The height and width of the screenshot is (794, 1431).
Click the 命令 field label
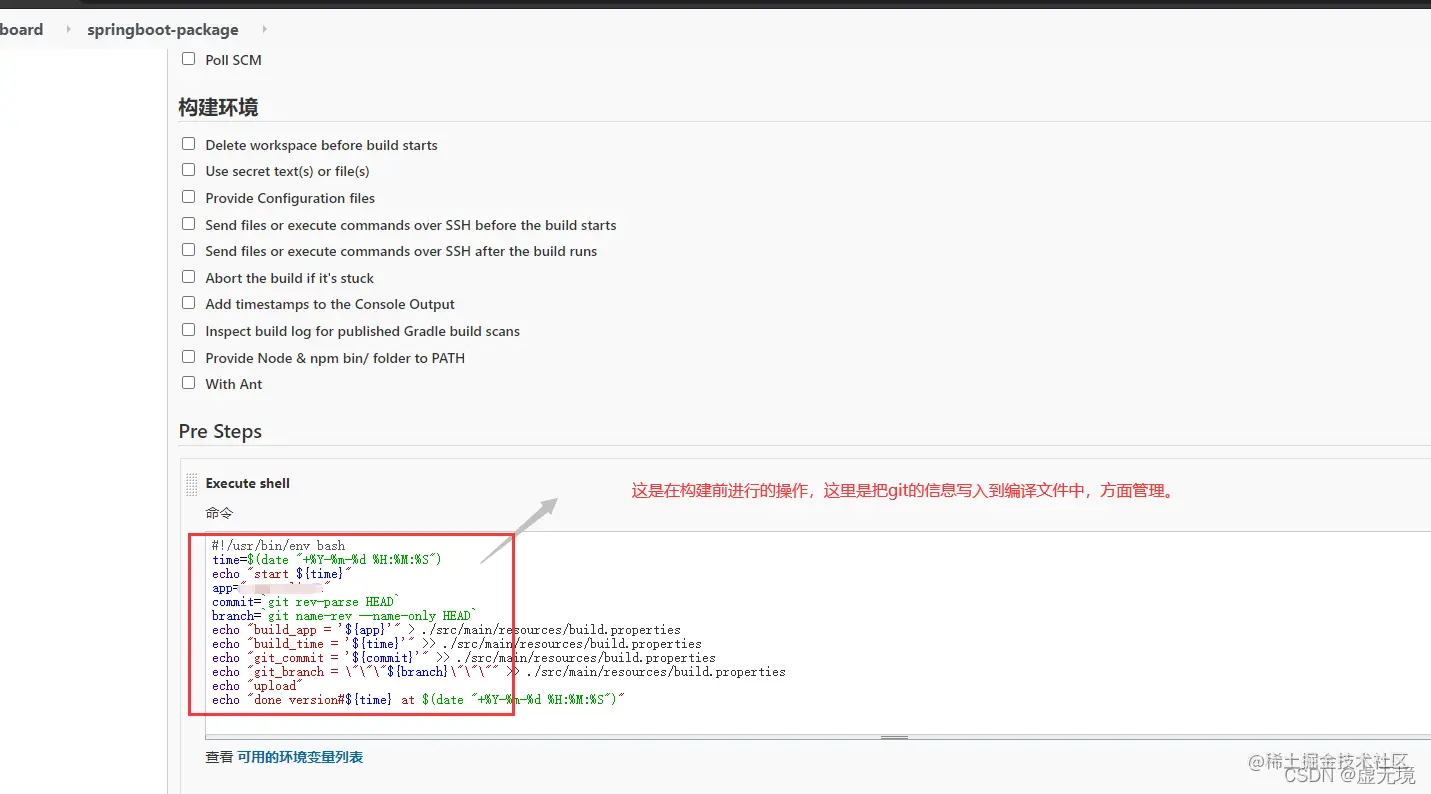coord(219,513)
